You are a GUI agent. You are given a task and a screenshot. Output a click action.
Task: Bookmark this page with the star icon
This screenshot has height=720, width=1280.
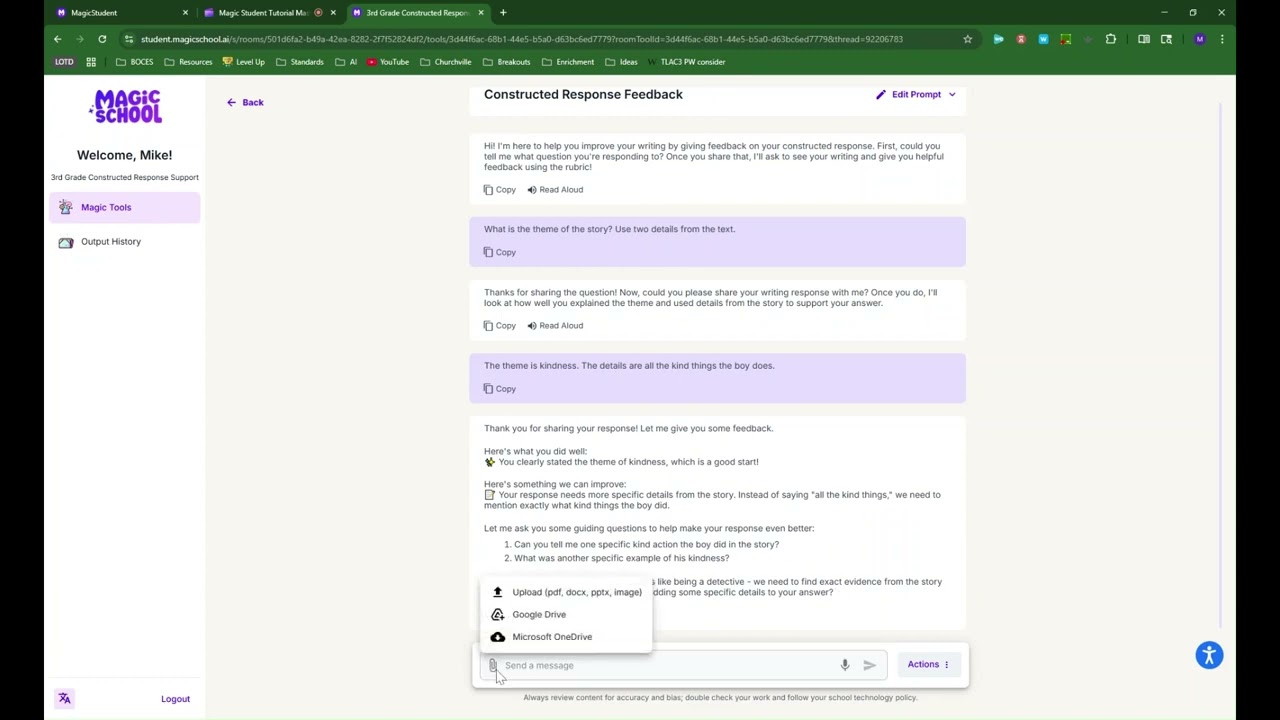[x=967, y=39]
